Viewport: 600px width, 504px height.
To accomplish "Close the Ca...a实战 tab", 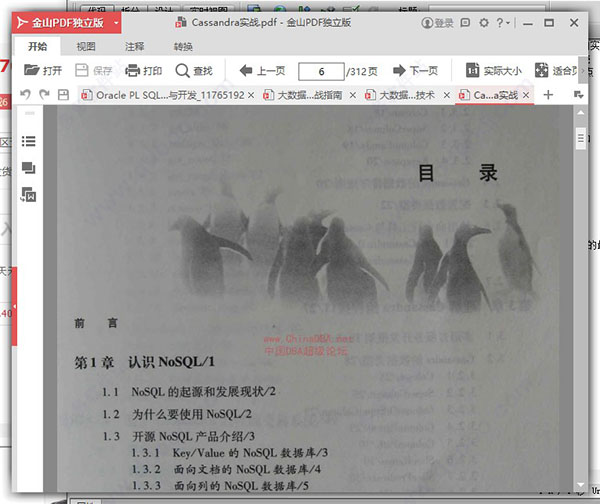I will (526, 95).
